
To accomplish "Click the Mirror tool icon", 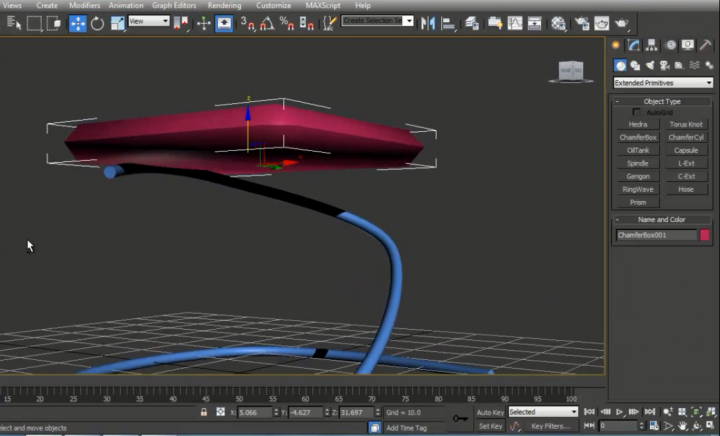I will click(429, 23).
